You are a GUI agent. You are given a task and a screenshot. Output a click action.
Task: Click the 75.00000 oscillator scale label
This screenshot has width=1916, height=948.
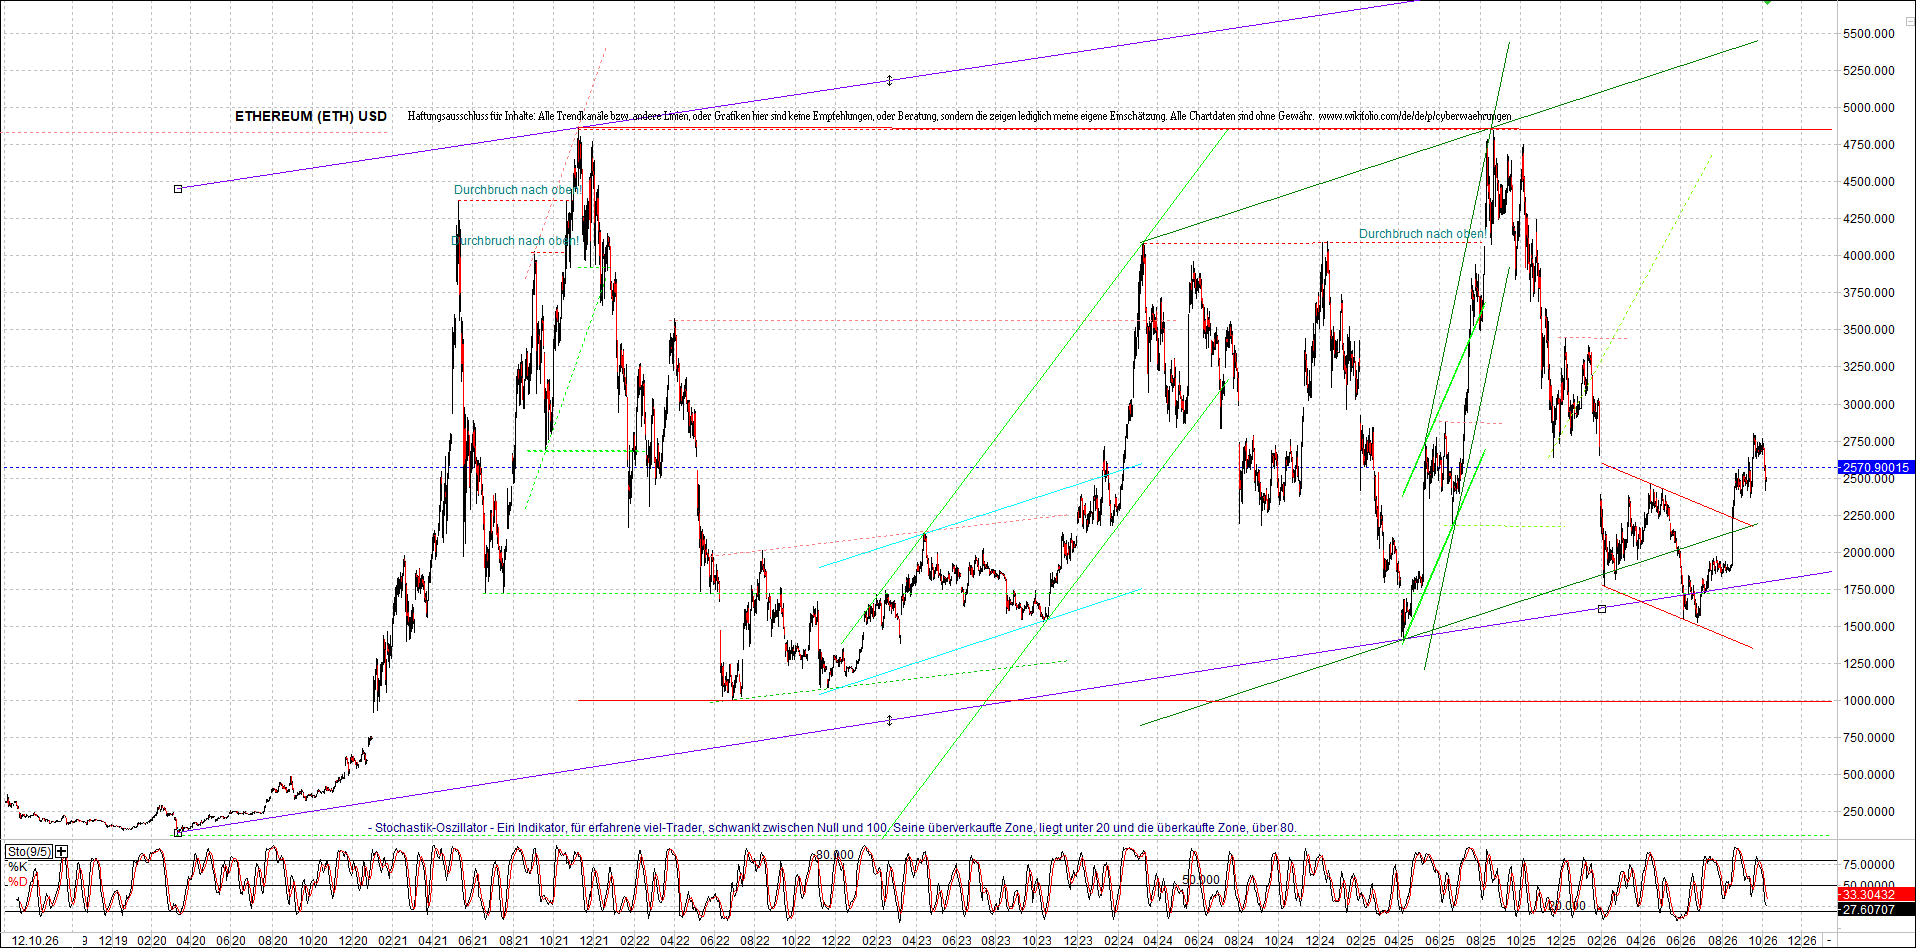(1869, 865)
